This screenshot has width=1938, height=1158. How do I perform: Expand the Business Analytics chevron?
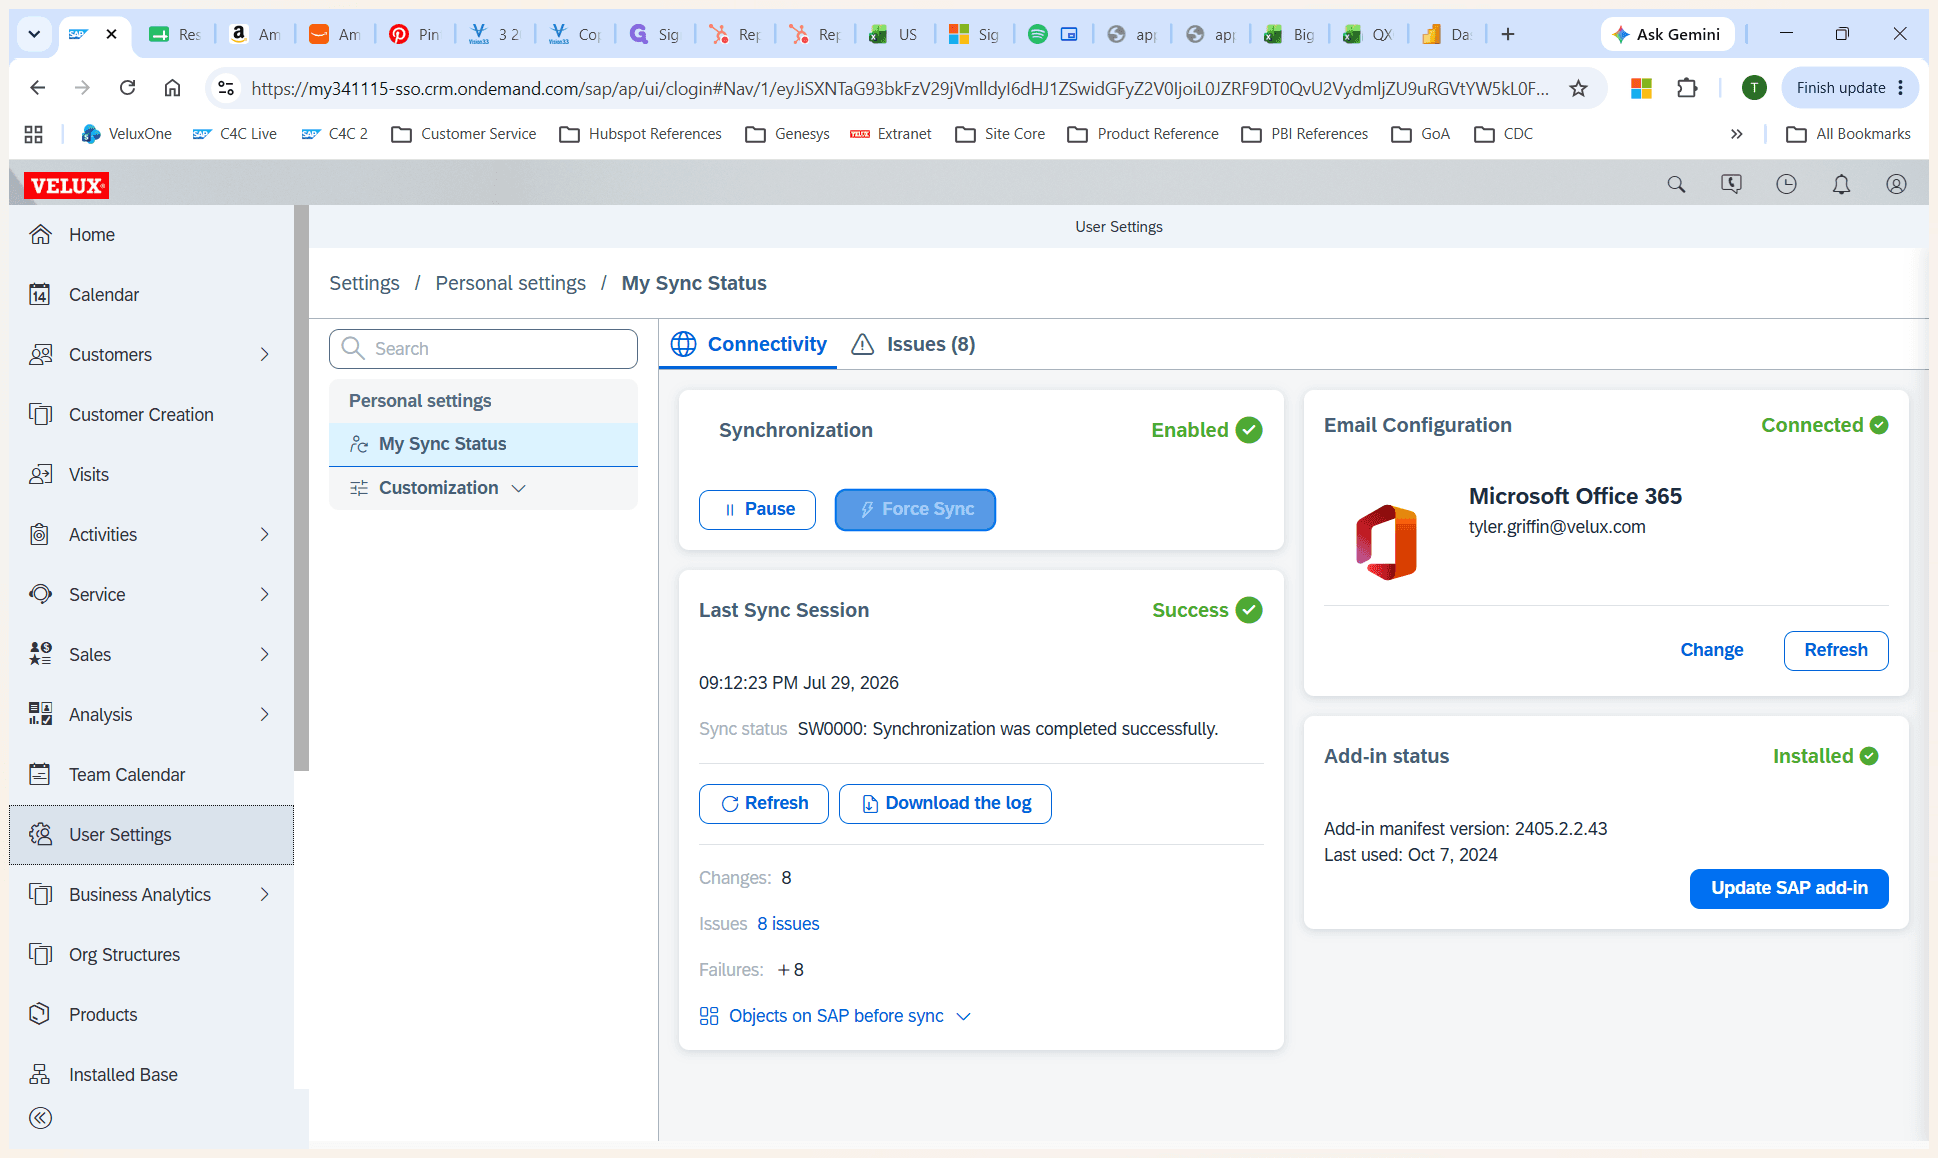(265, 895)
